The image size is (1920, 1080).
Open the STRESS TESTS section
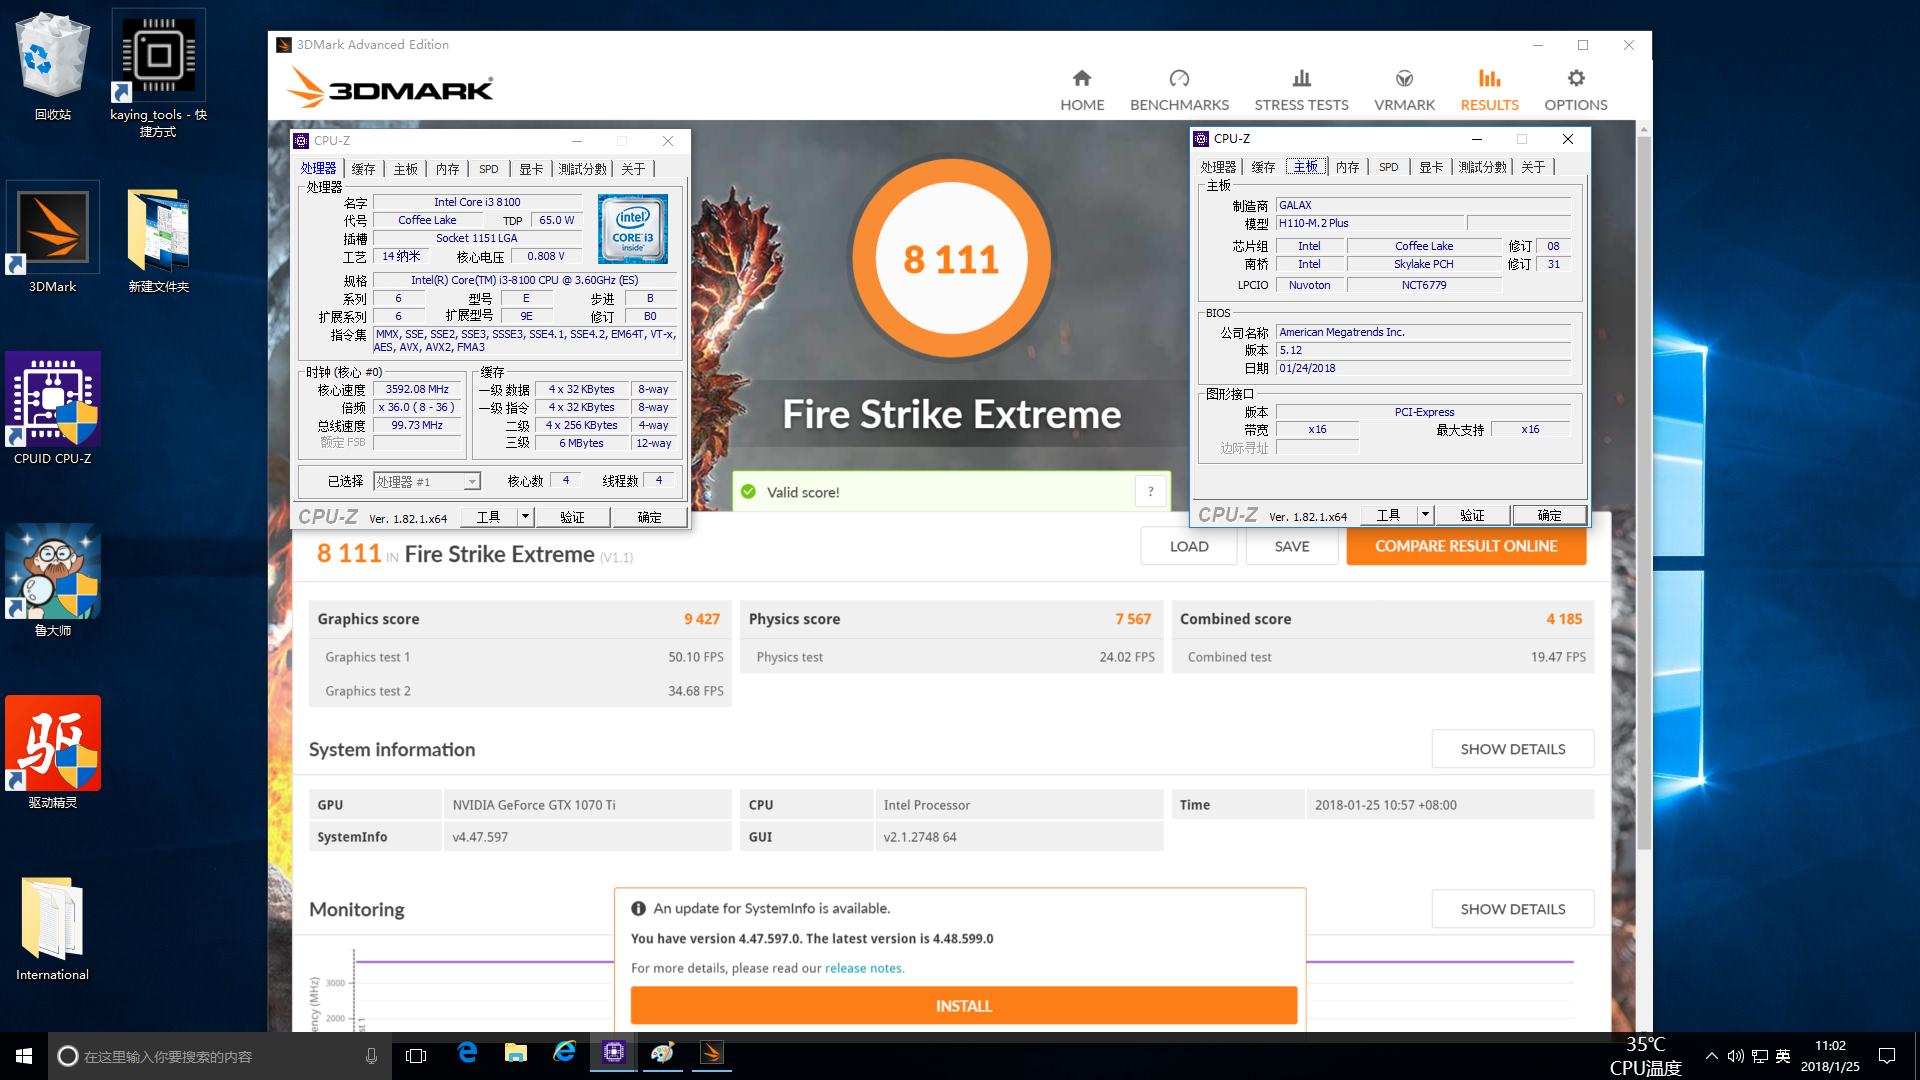point(1301,88)
